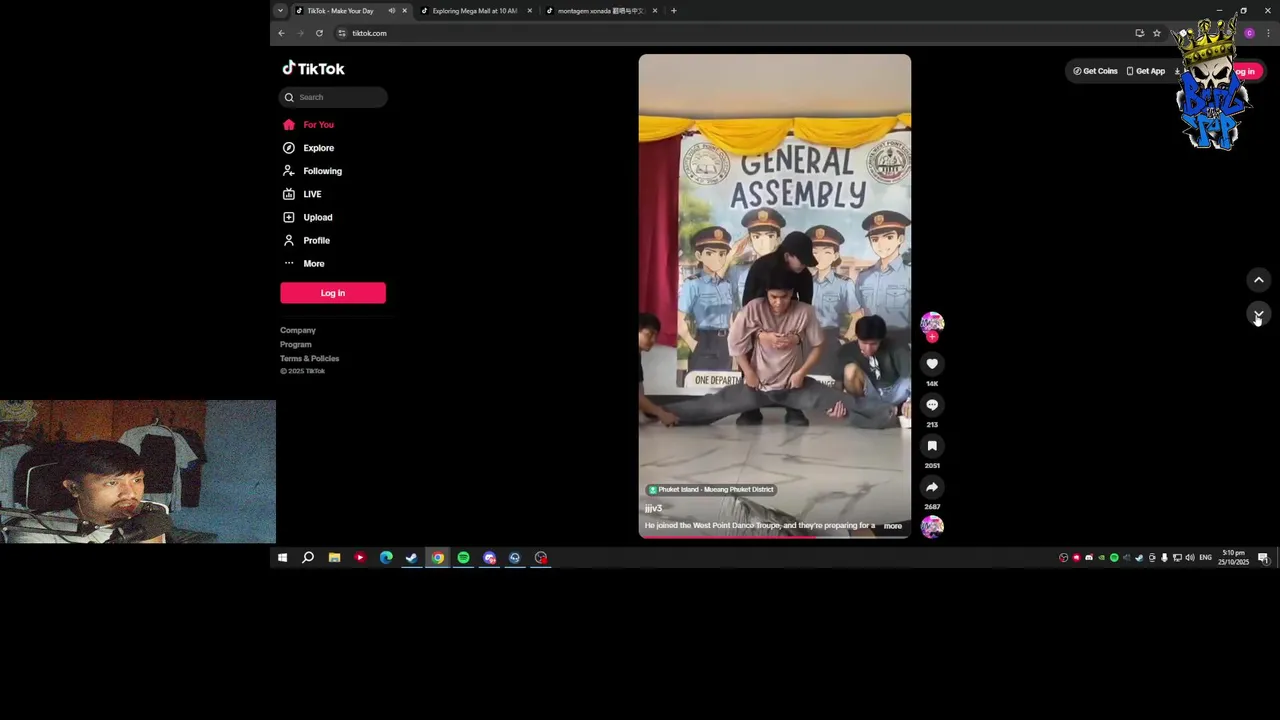Screen dimensions: 1280x720
Task: Switch to 'montagem xonada' tab
Action: point(600,11)
